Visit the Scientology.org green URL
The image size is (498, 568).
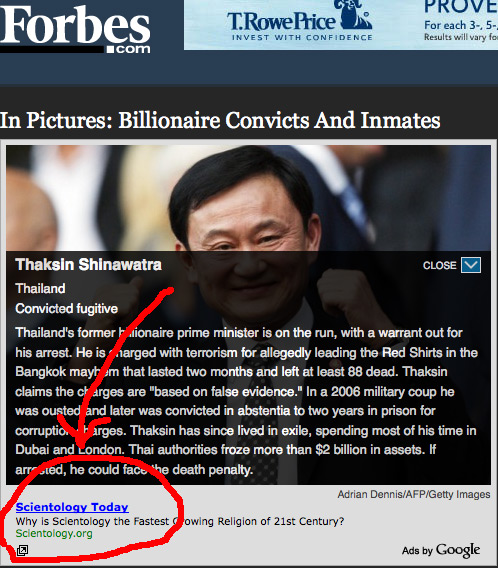coord(54,534)
